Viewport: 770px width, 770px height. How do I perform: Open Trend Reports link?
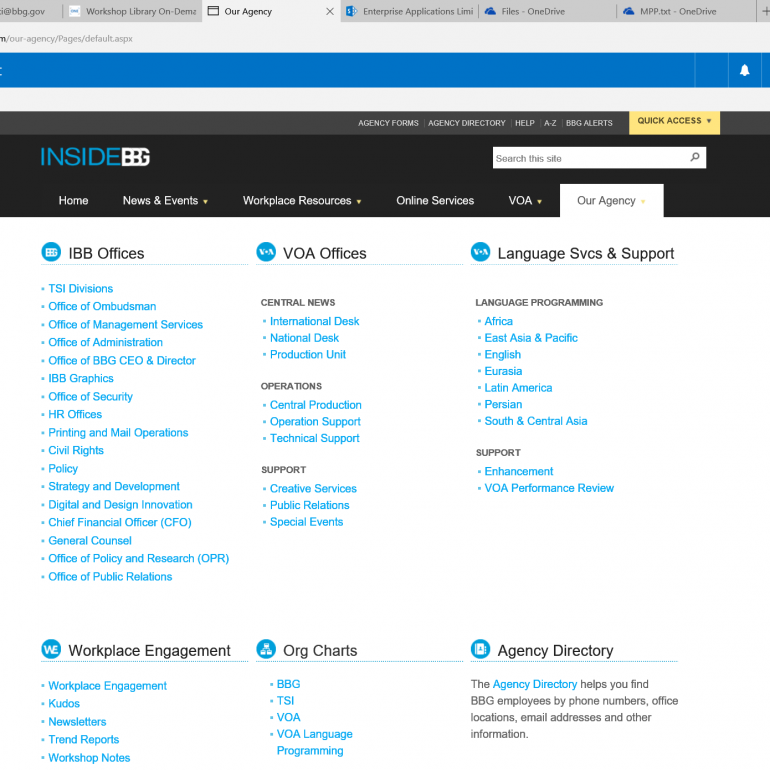point(83,739)
